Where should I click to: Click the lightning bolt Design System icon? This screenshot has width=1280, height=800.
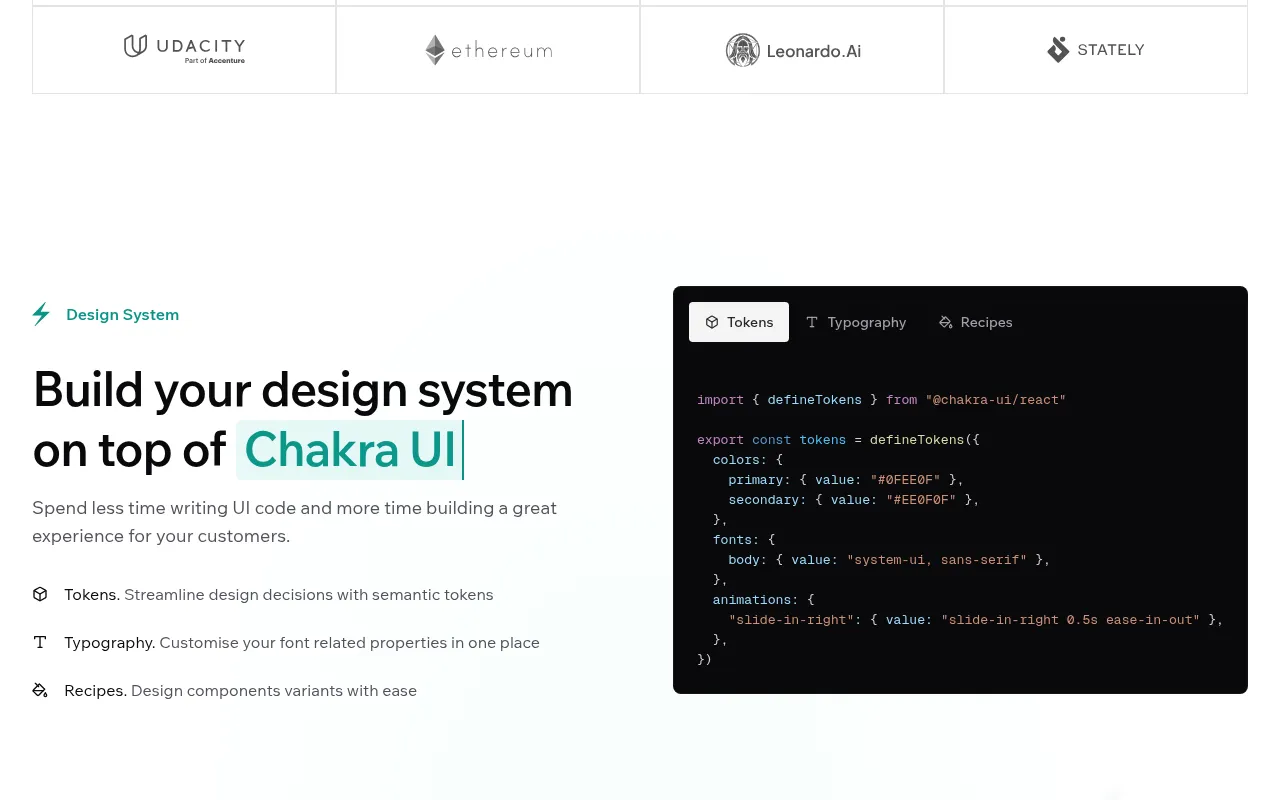pyautogui.click(x=41, y=314)
